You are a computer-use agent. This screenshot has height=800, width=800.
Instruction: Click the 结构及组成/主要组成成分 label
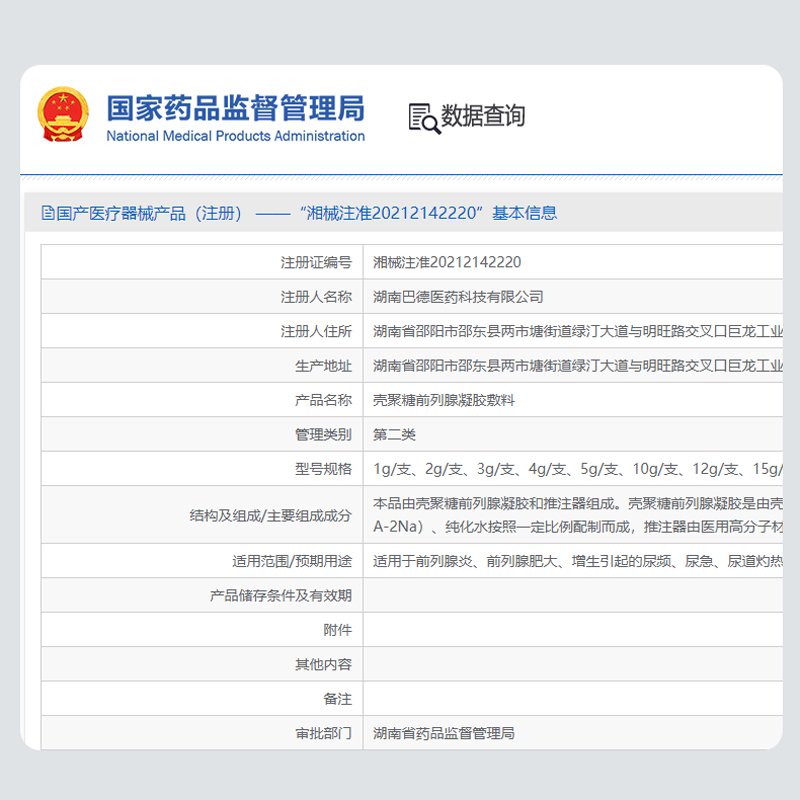270,515
